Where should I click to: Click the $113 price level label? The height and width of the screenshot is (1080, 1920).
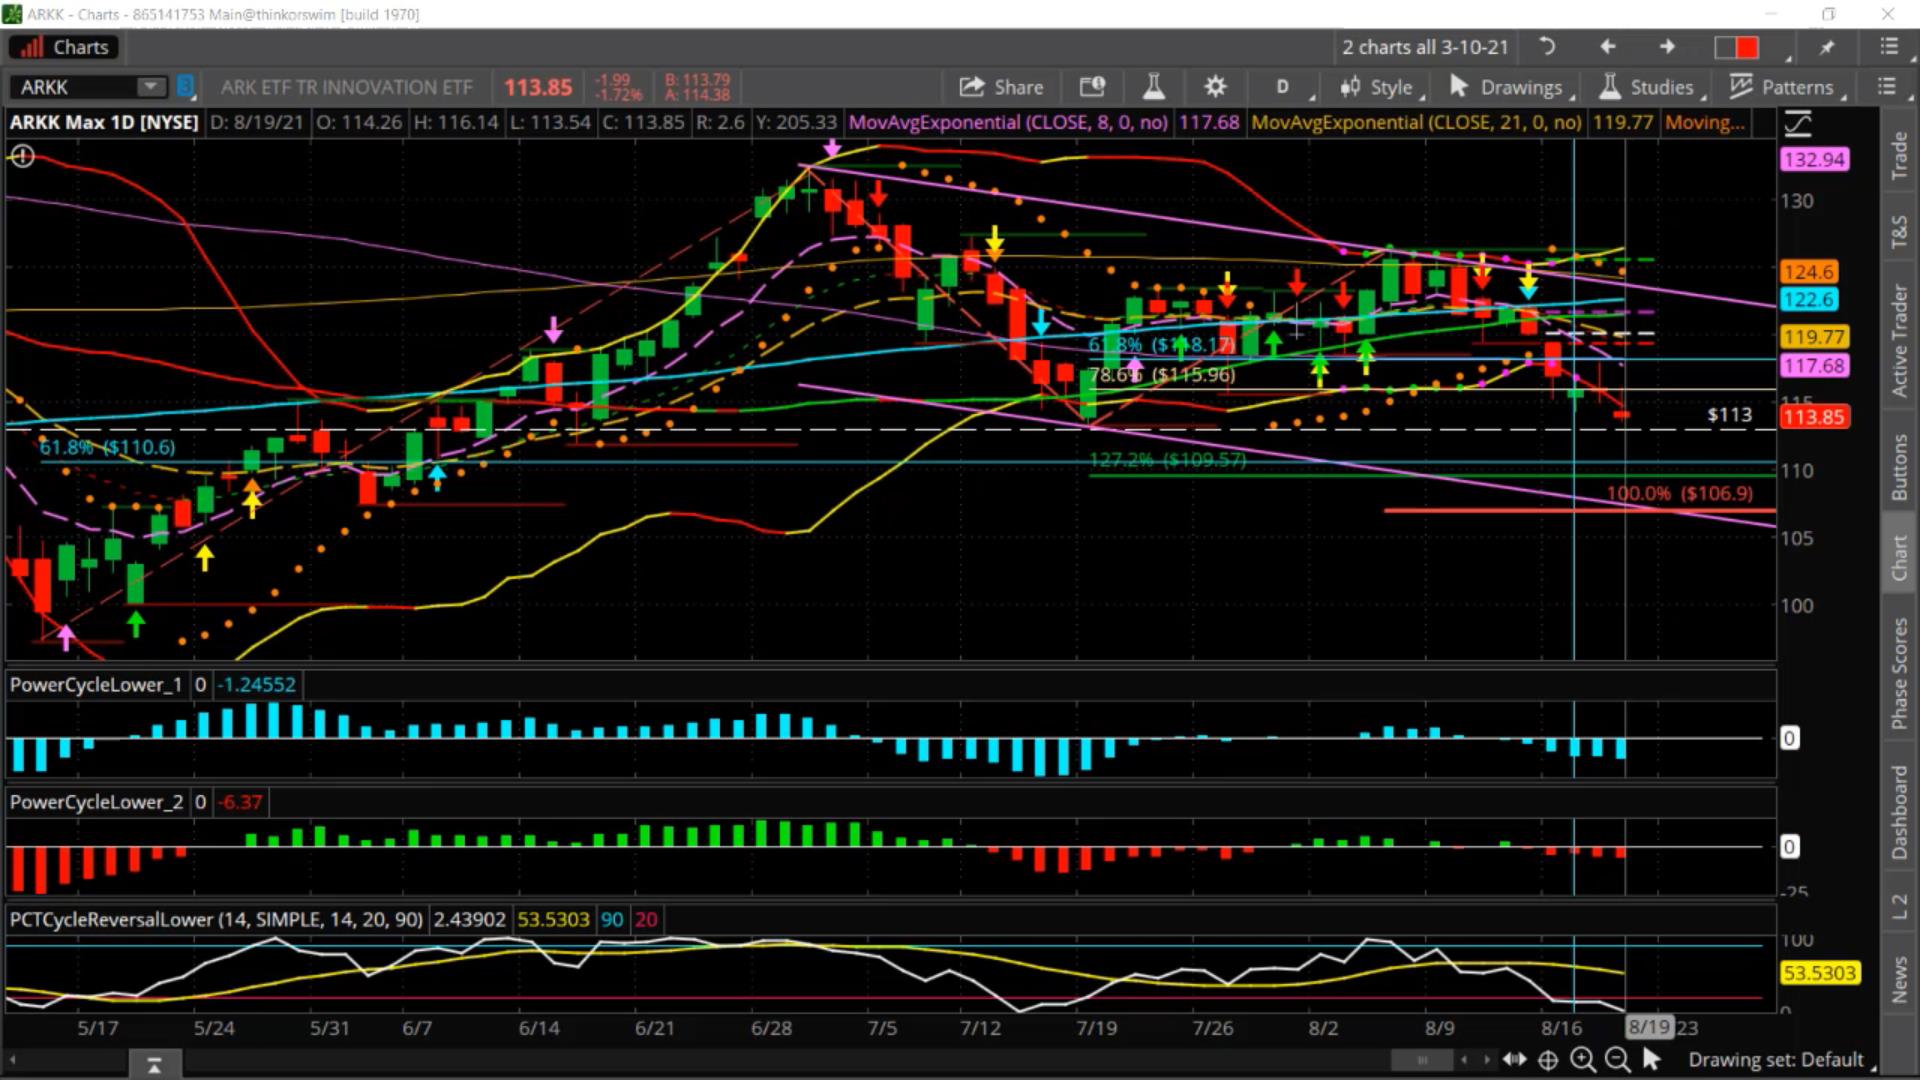(1729, 414)
